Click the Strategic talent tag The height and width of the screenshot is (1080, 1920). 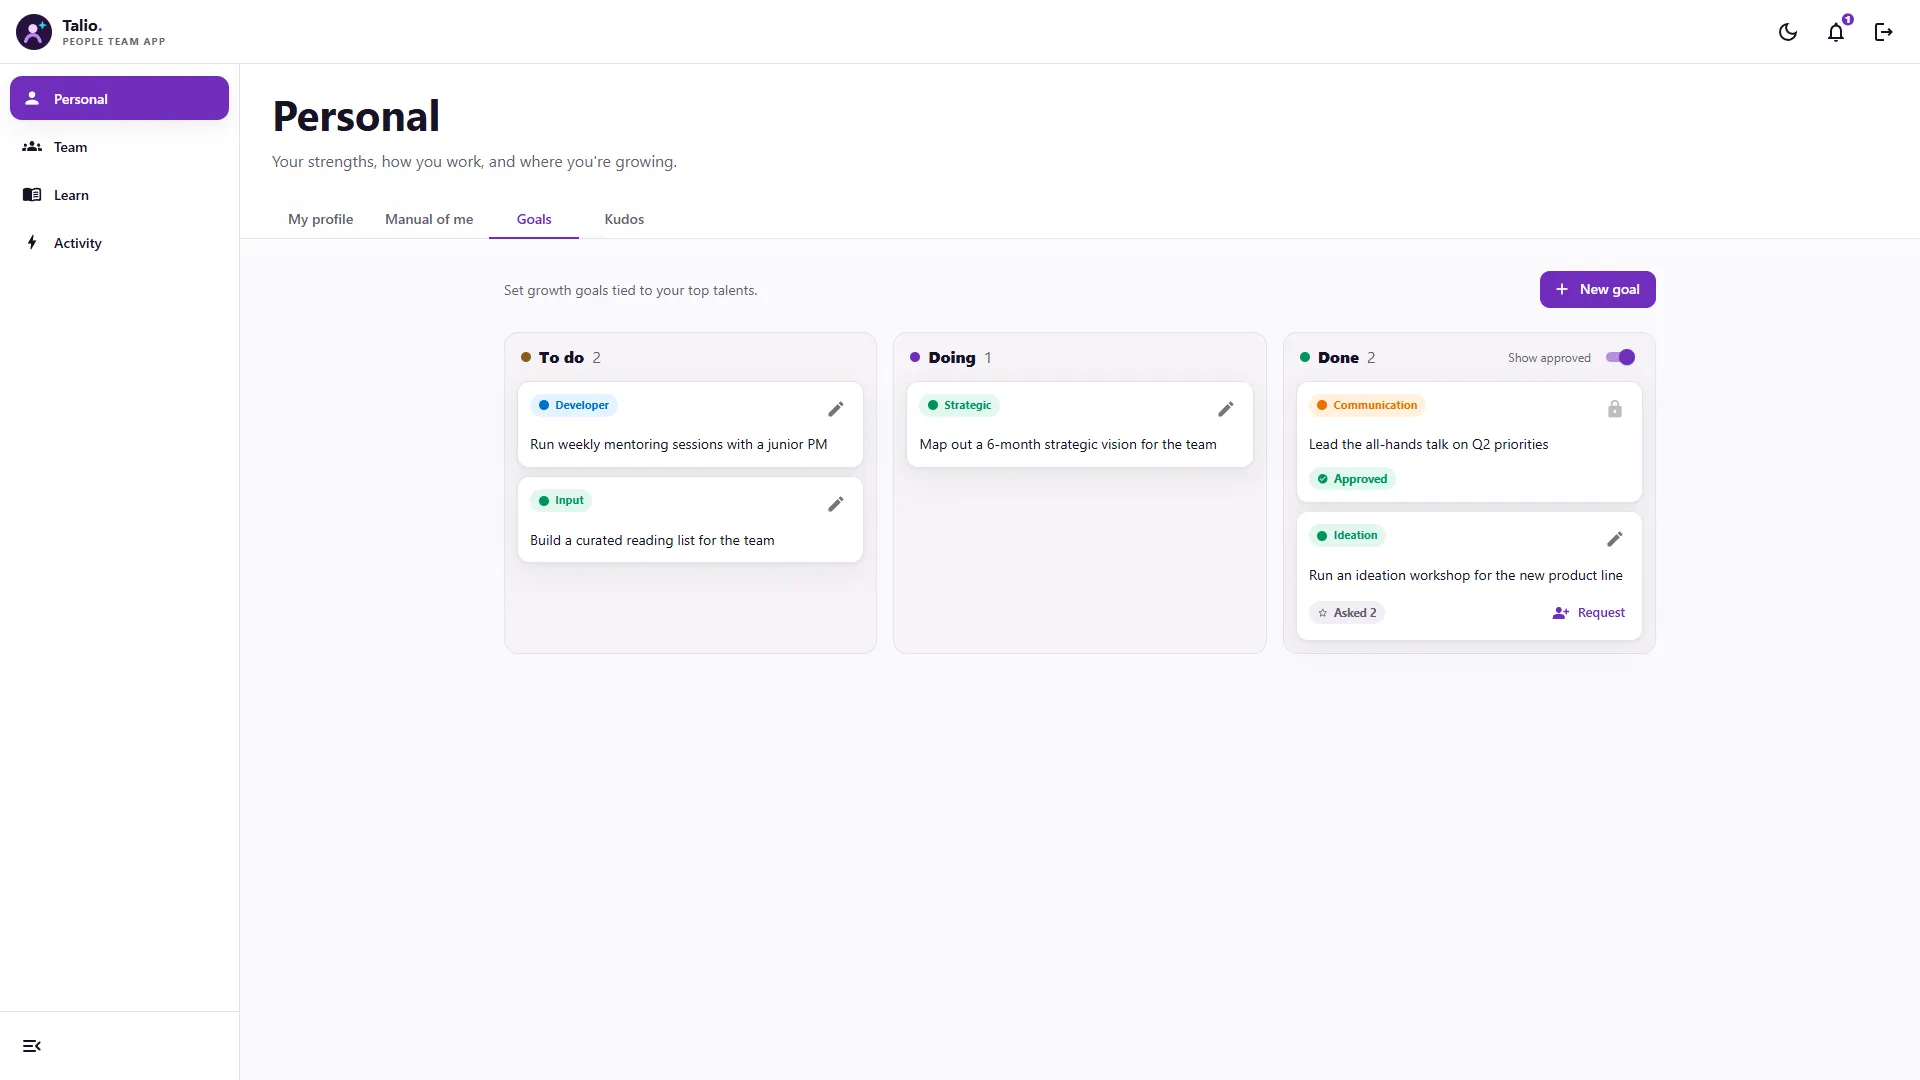(x=959, y=405)
